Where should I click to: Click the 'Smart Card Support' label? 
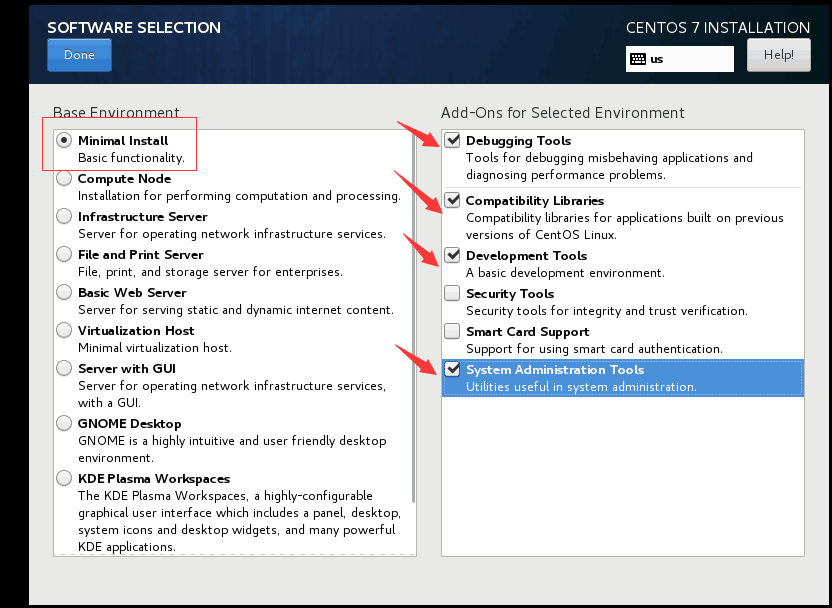coord(527,332)
